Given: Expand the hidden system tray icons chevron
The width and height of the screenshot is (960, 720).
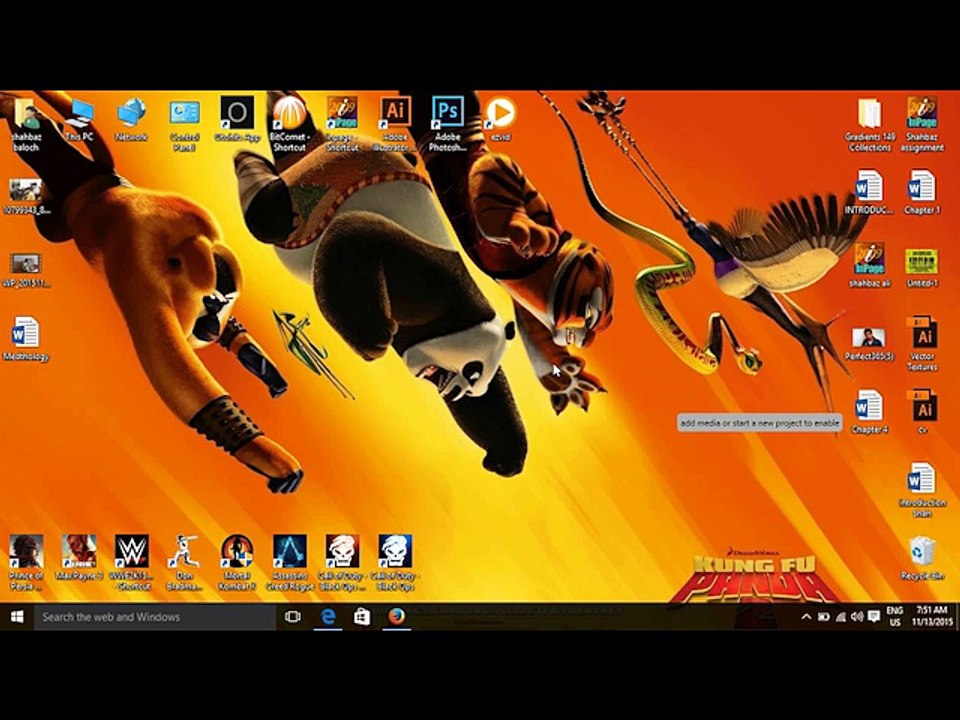Looking at the screenshot, I should [x=806, y=617].
